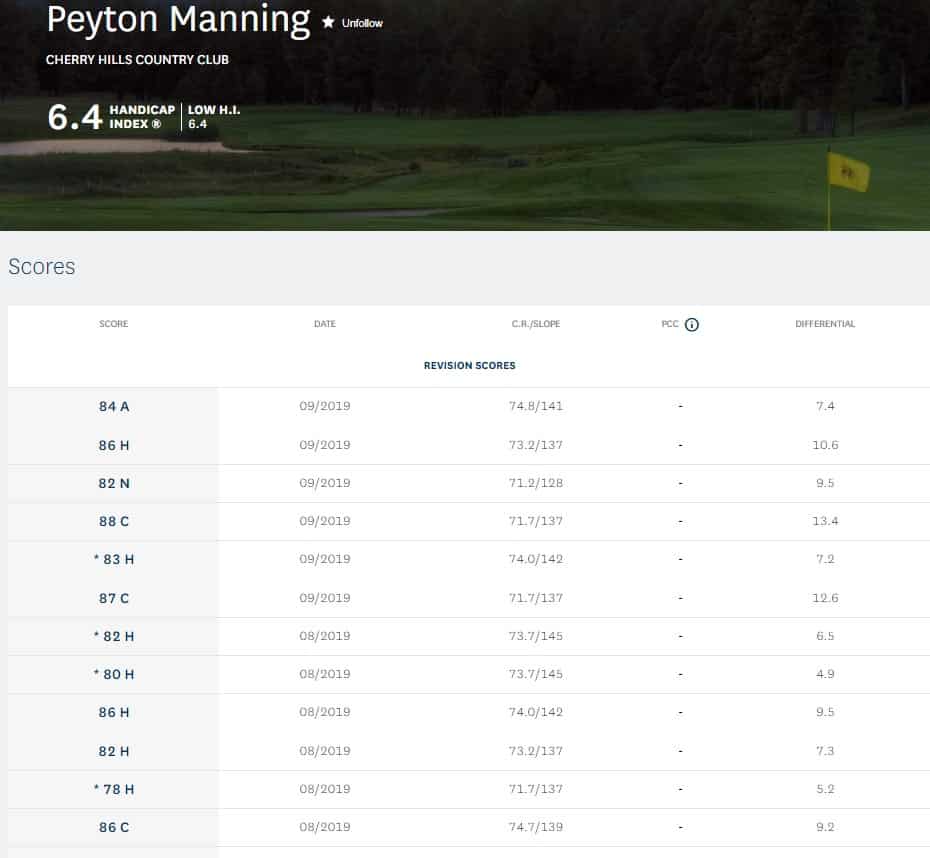Click the 09/2019 date in 84 A row
This screenshot has width=930, height=858.
pyautogui.click(x=325, y=406)
